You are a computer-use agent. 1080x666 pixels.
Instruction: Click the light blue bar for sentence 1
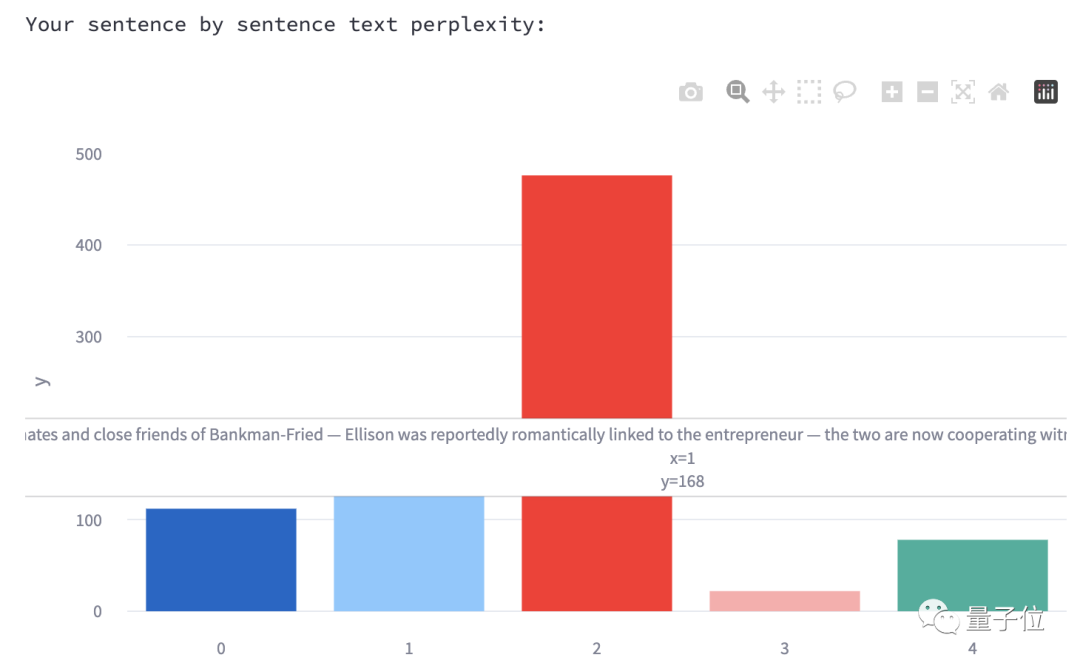point(409,553)
